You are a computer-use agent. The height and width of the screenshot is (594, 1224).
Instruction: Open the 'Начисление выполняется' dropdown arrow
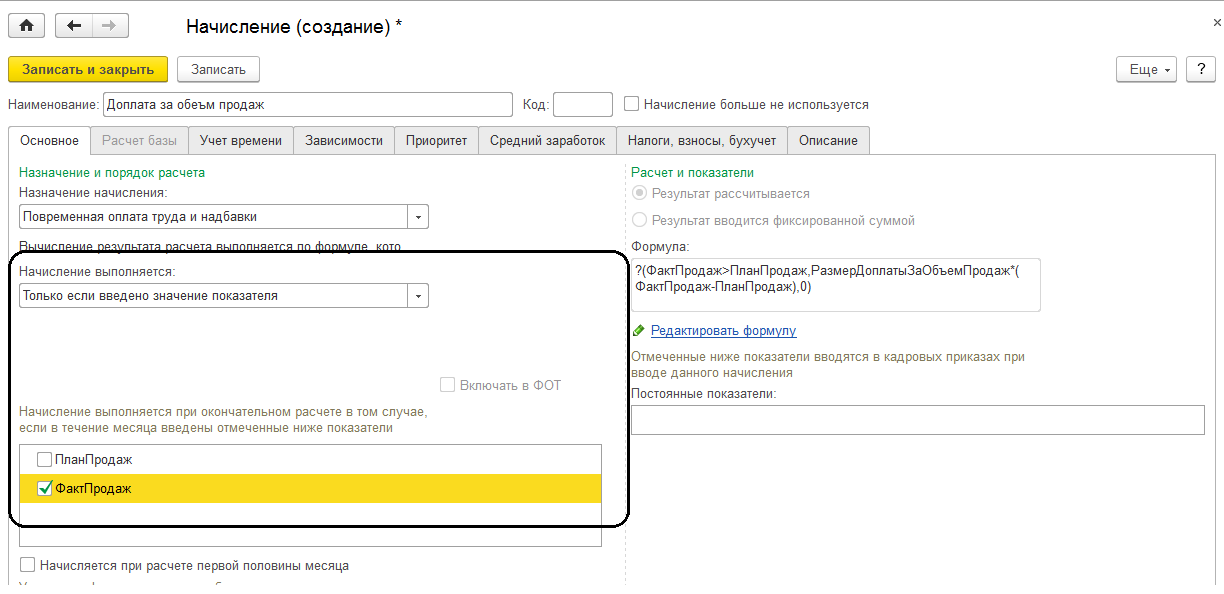tap(418, 296)
